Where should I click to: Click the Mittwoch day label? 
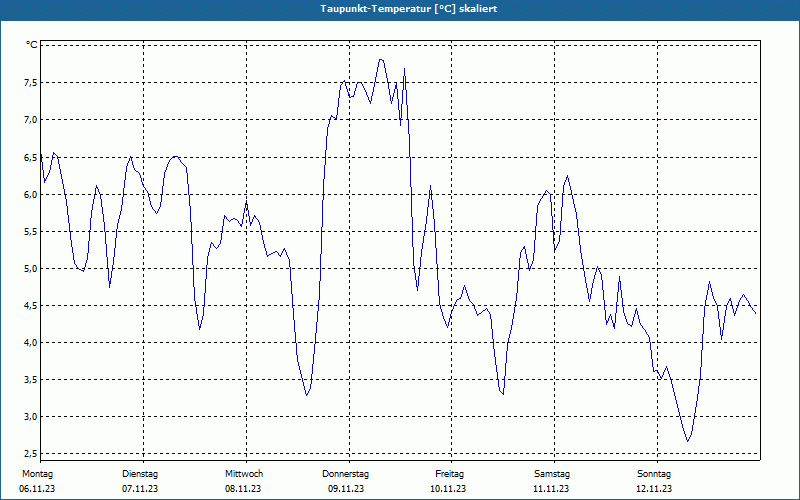click(244, 474)
